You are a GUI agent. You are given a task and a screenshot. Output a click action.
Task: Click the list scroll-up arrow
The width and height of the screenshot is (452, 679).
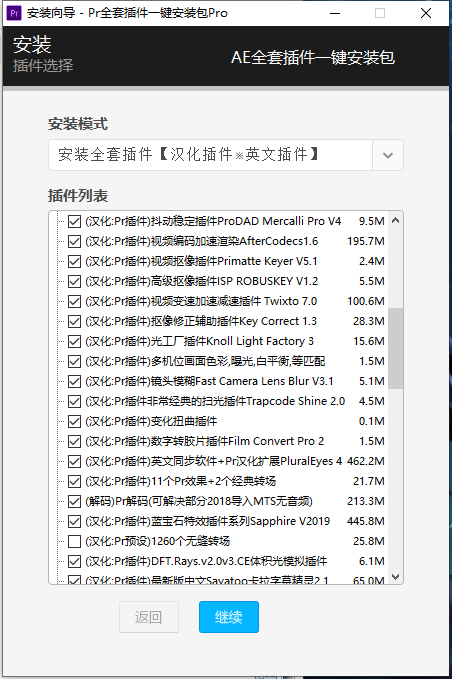tap(395, 220)
